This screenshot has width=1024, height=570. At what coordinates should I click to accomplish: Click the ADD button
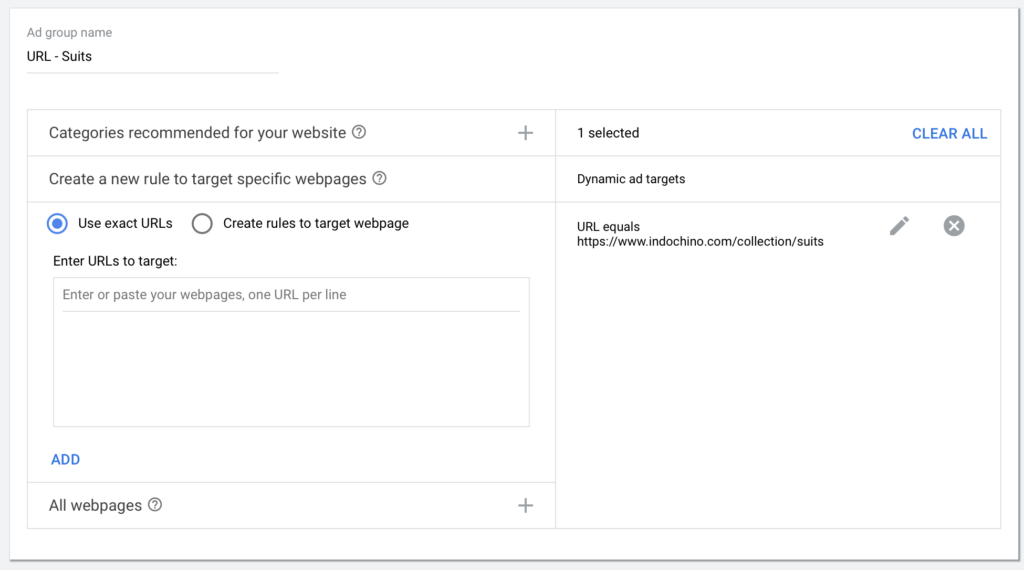pos(65,460)
